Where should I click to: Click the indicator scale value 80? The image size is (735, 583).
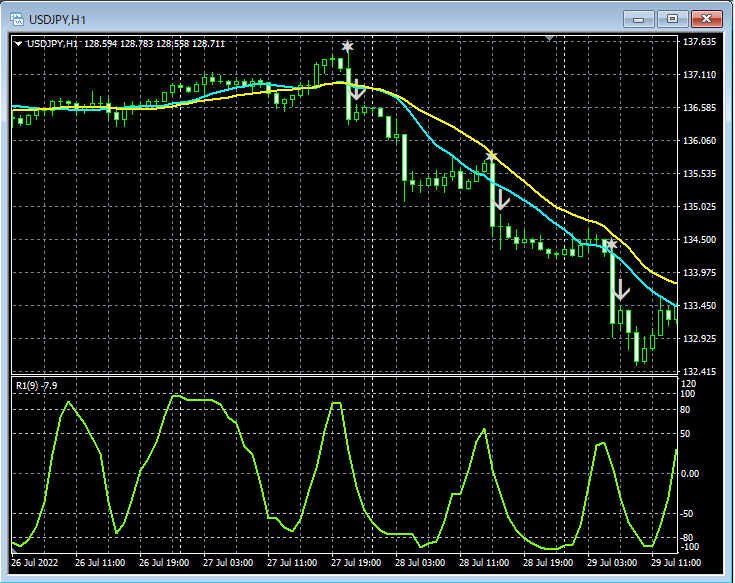[x=685, y=410]
